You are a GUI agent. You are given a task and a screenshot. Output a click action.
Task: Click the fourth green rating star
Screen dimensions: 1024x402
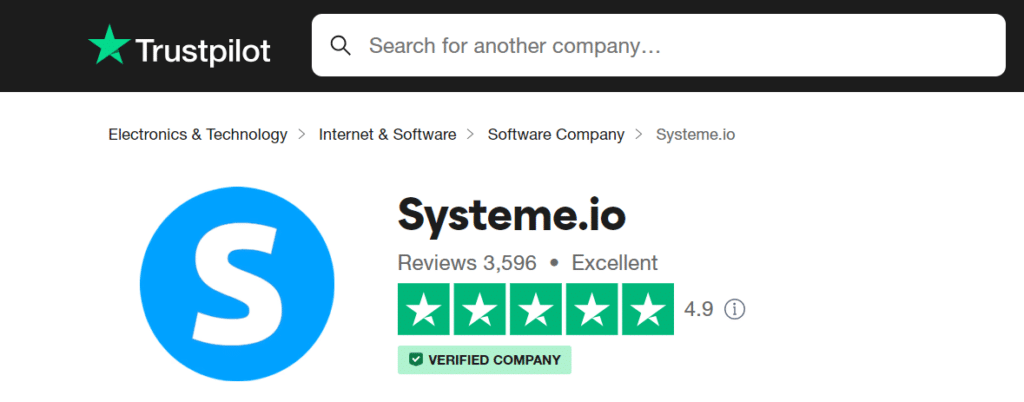(x=592, y=309)
